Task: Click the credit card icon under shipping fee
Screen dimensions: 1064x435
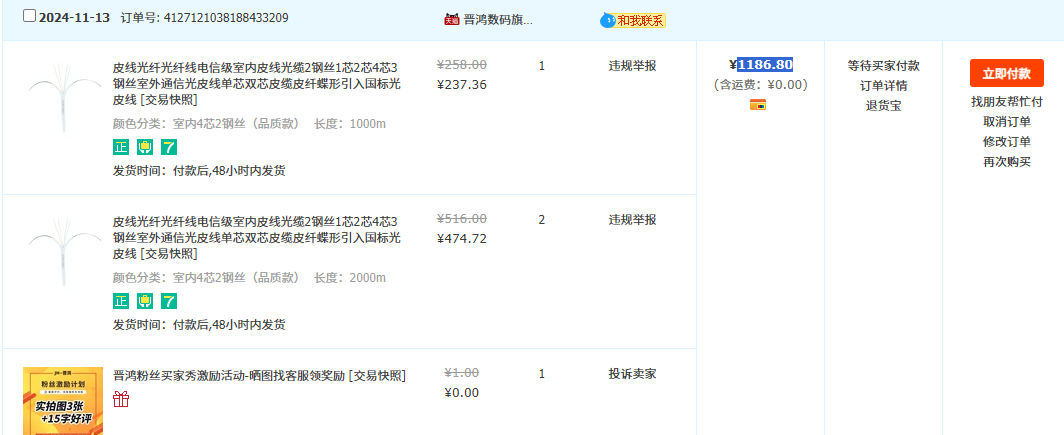Action: point(758,105)
